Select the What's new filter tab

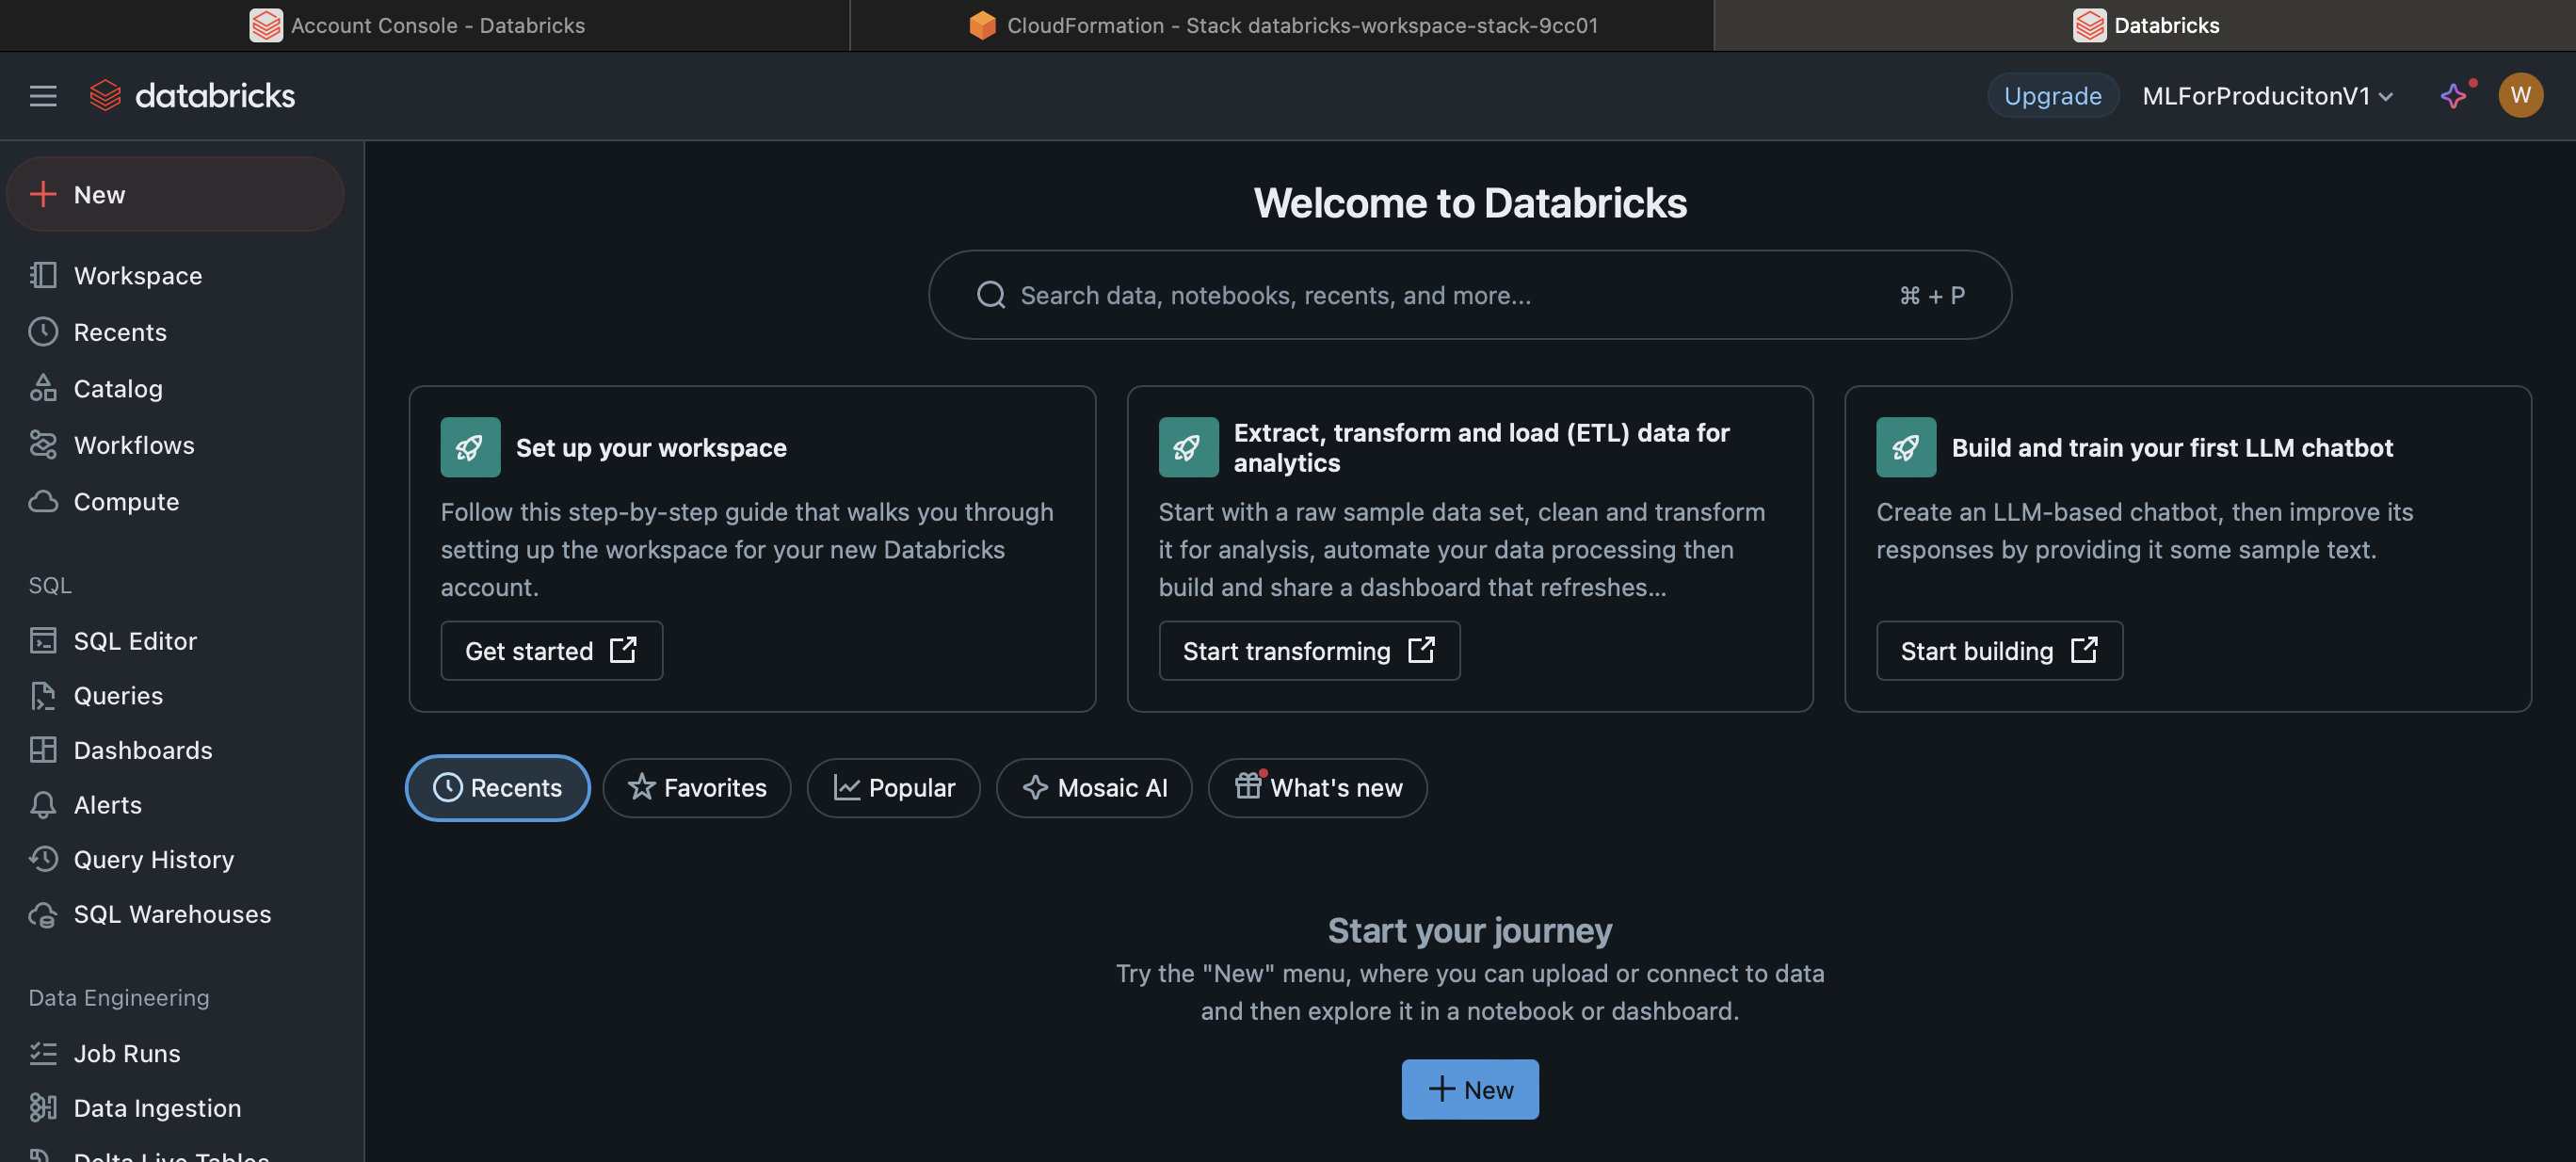coord(1317,788)
